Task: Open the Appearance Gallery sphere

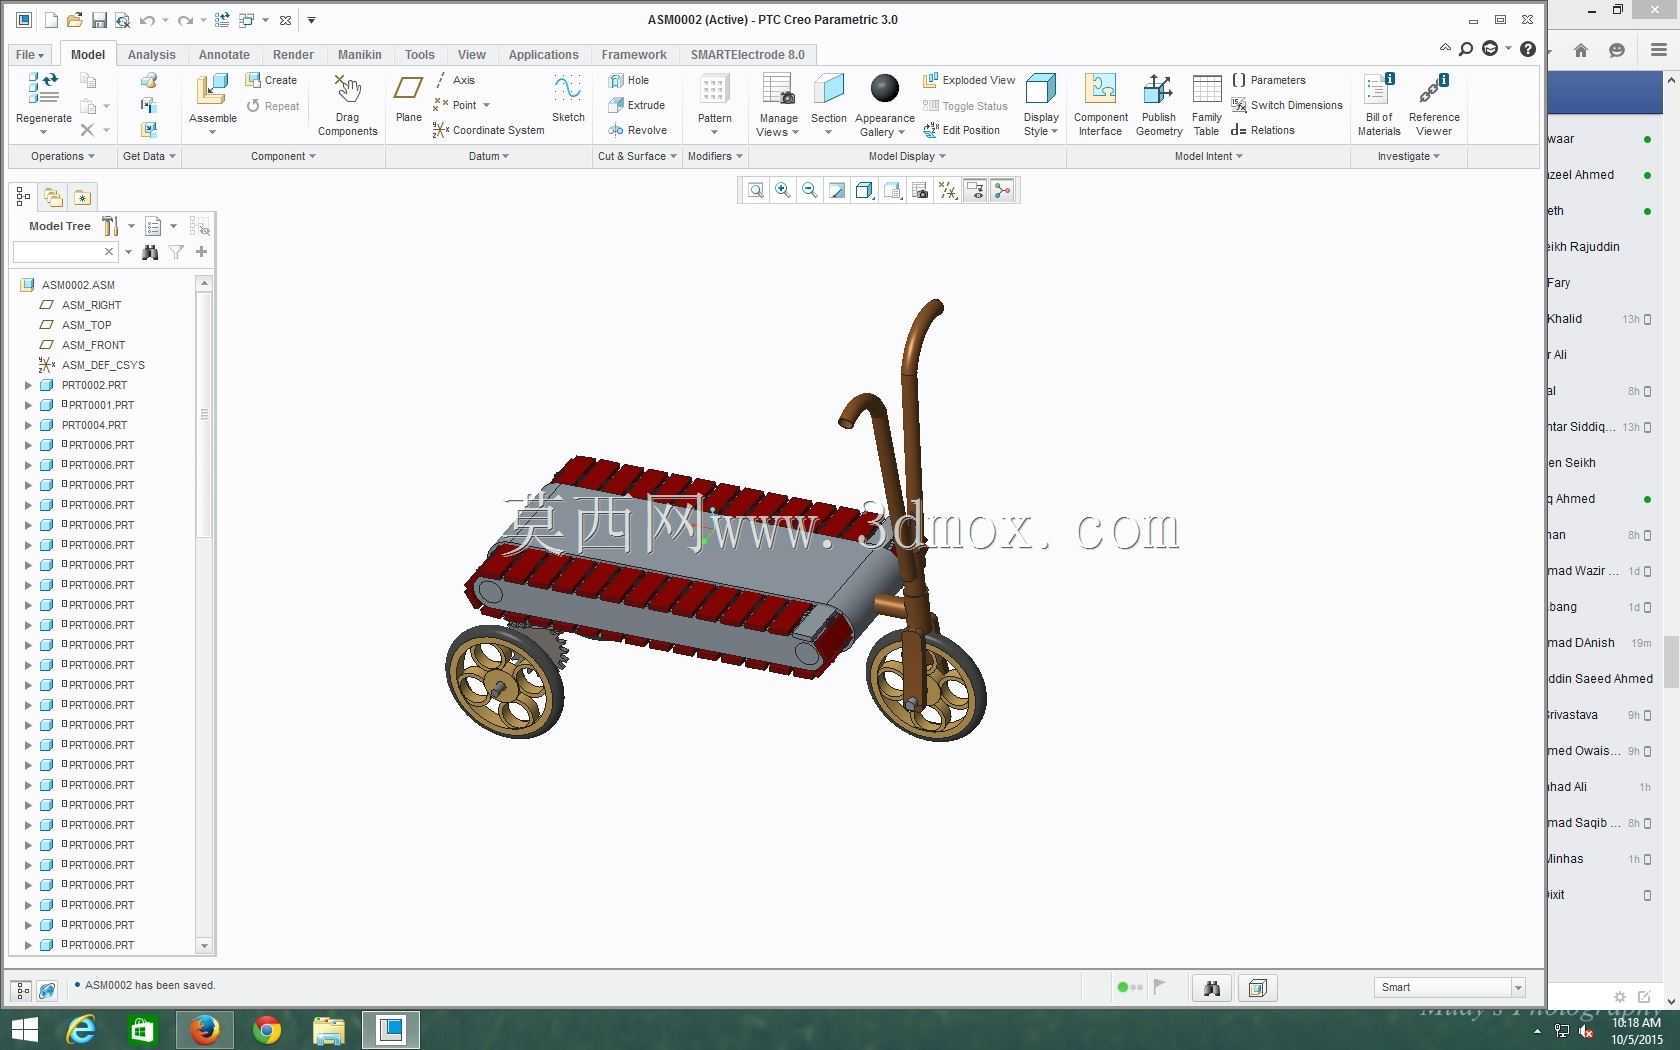Action: pyautogui.click(x=884, y=89)
